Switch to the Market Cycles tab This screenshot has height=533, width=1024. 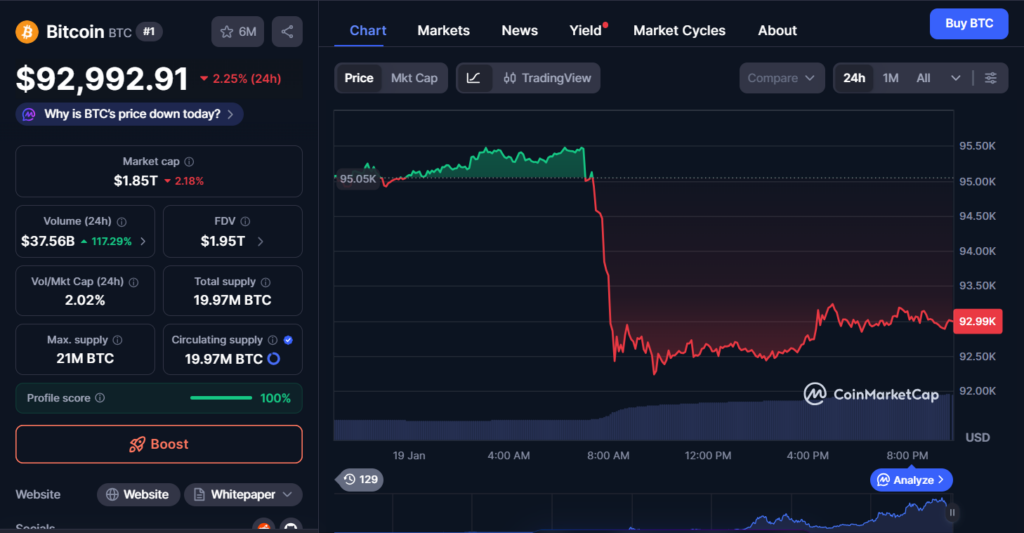[679, 30]
